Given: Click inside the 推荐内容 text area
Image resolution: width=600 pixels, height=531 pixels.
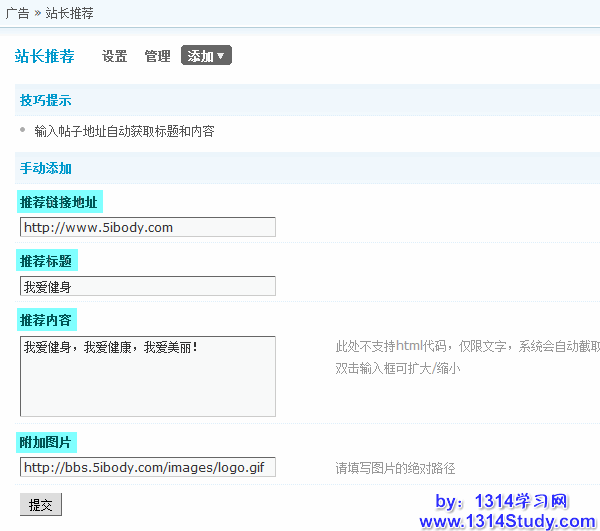Looking at the screenshot, I should [147, 377].
